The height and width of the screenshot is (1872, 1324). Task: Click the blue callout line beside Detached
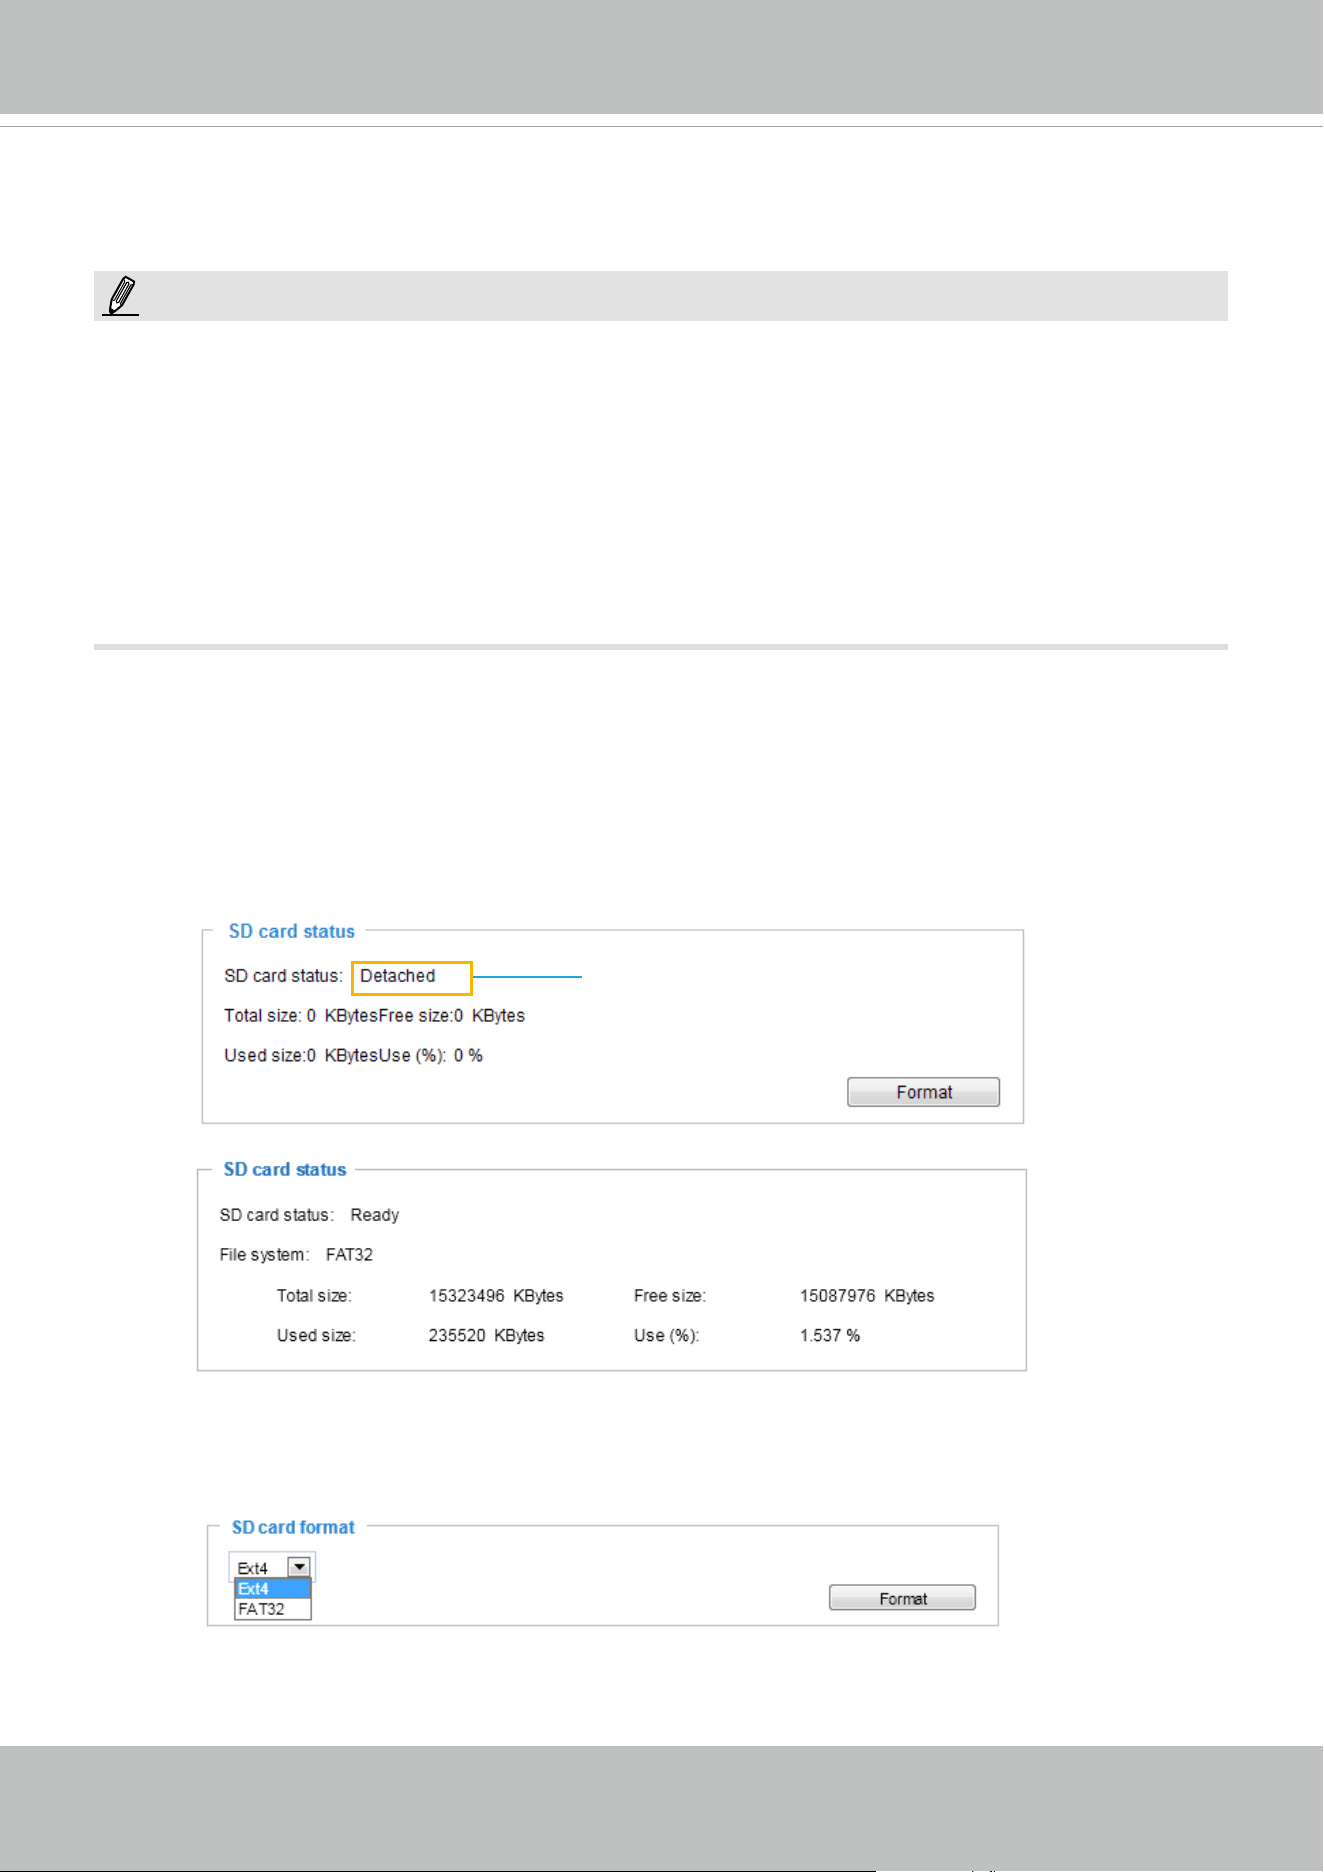click(527, 977)
